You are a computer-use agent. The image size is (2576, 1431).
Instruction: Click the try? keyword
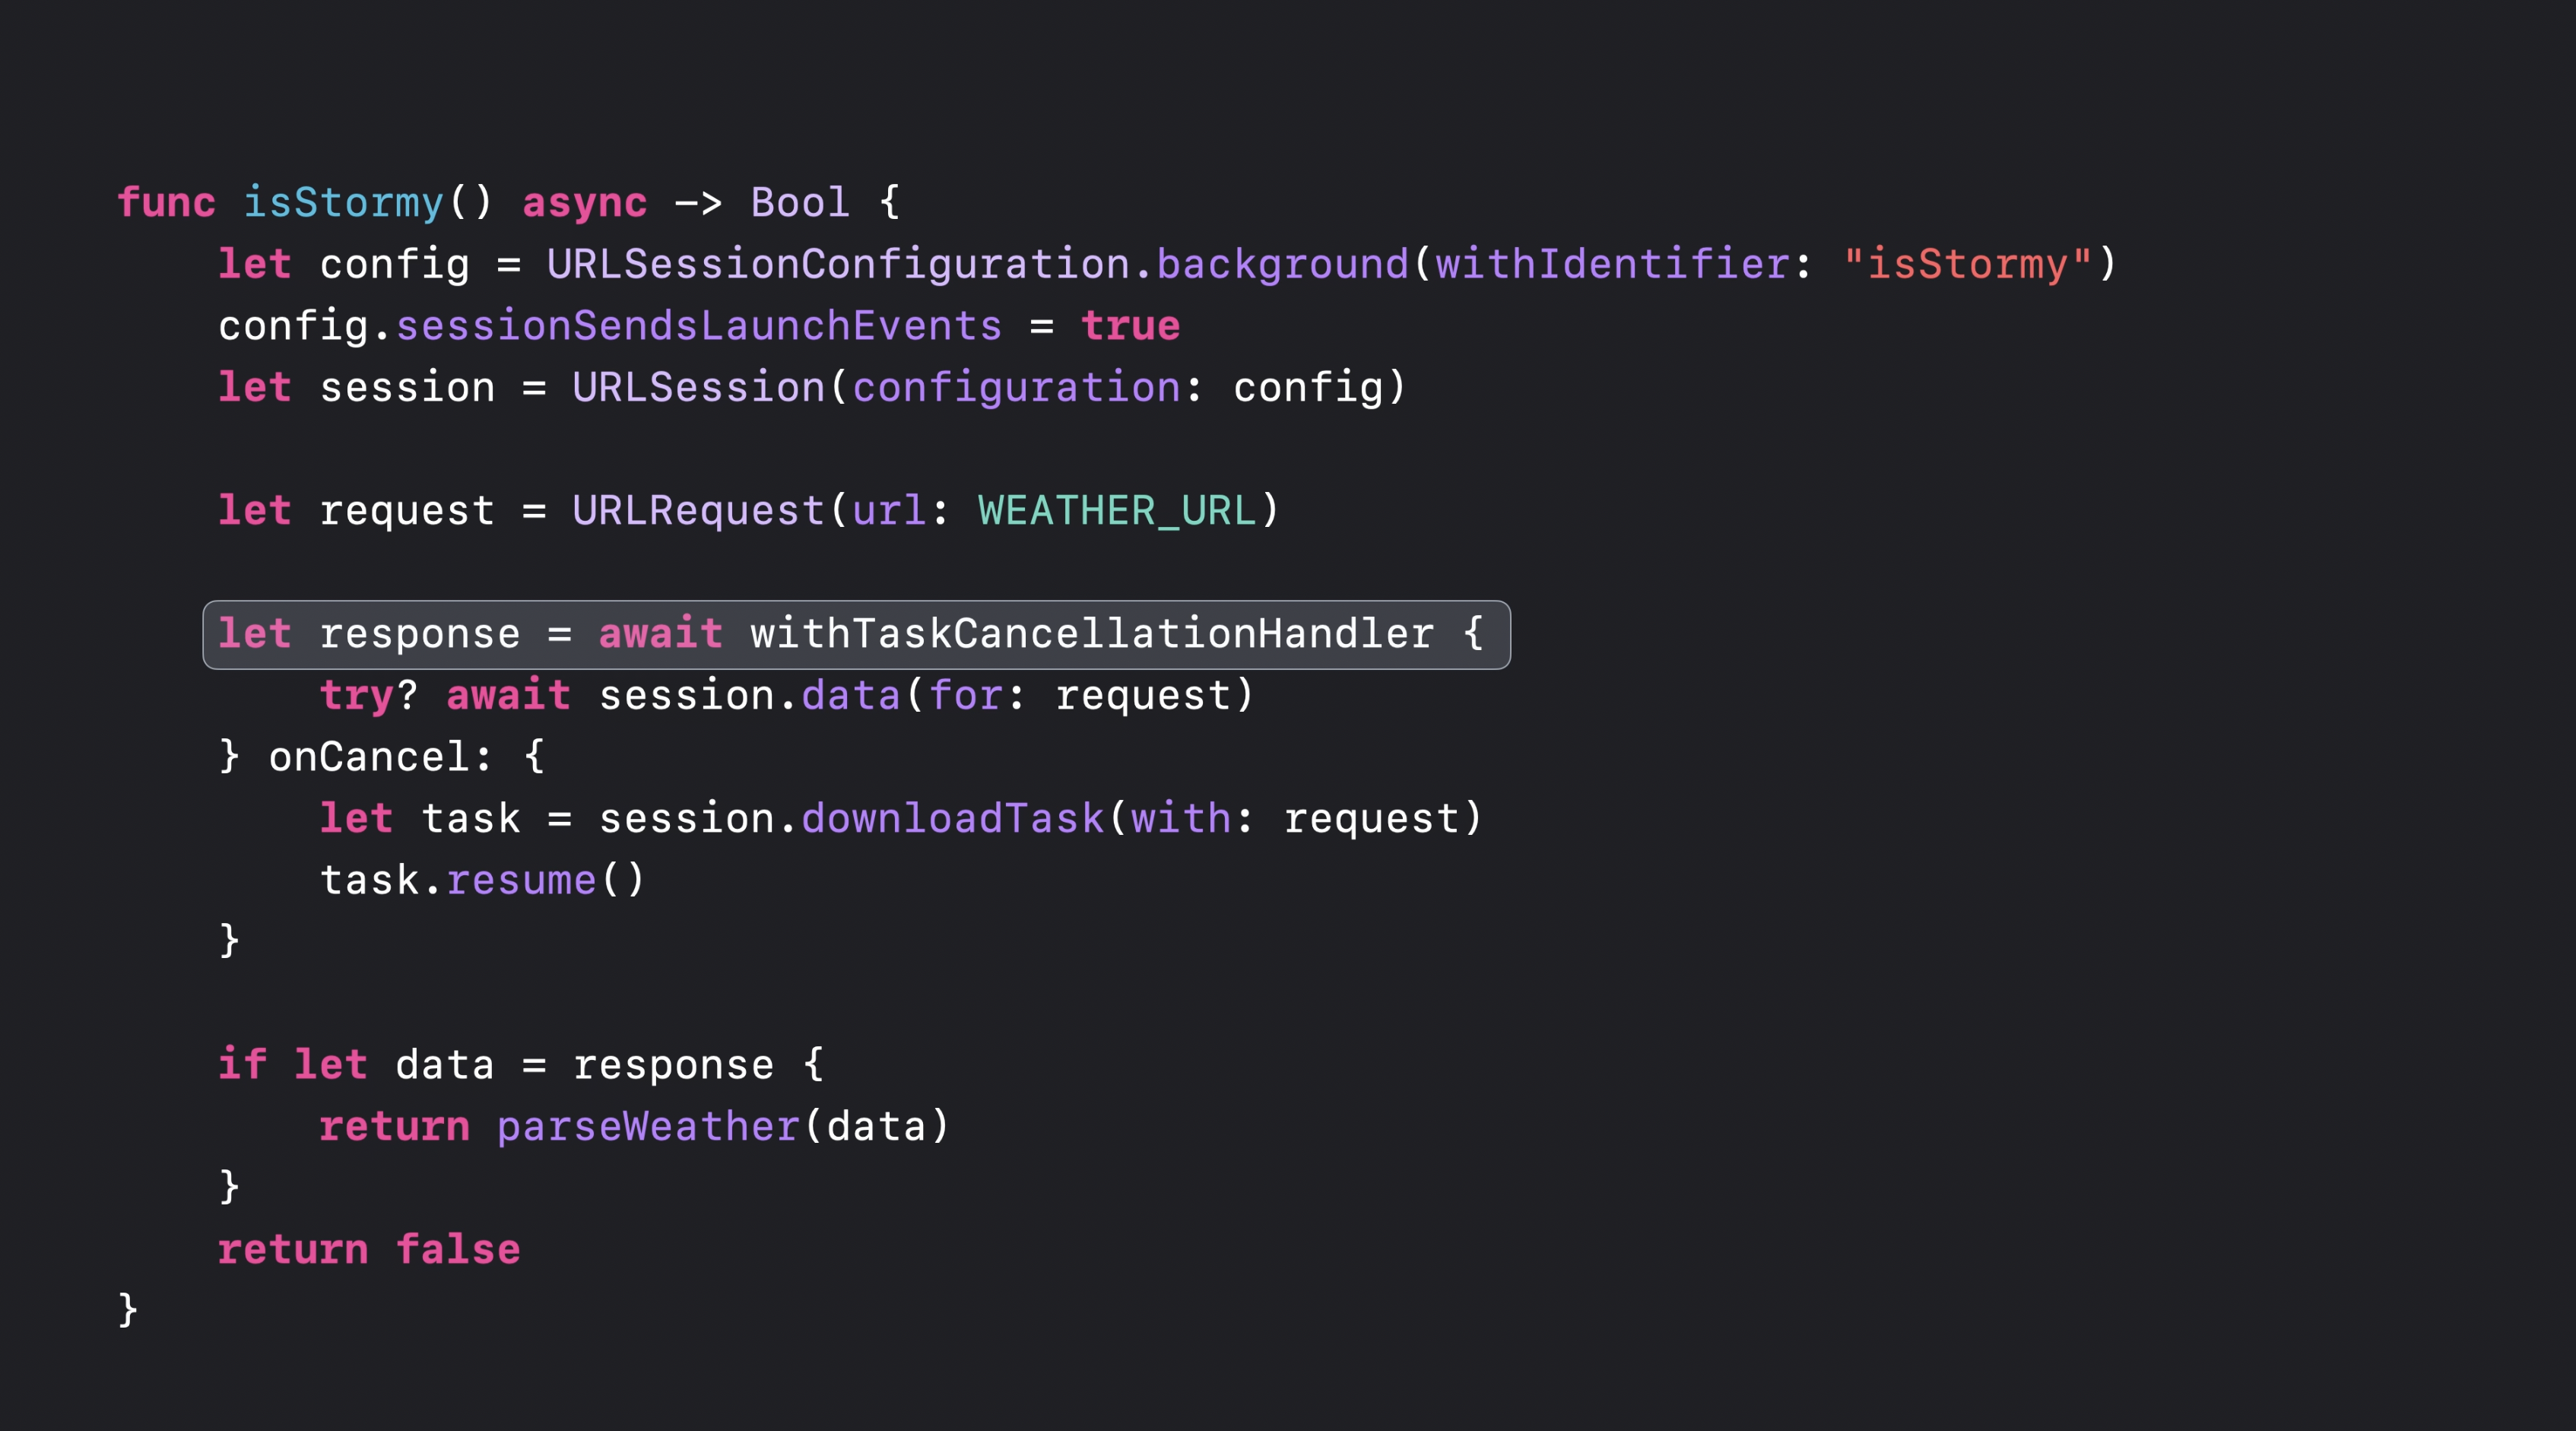(x=368, y=696)
